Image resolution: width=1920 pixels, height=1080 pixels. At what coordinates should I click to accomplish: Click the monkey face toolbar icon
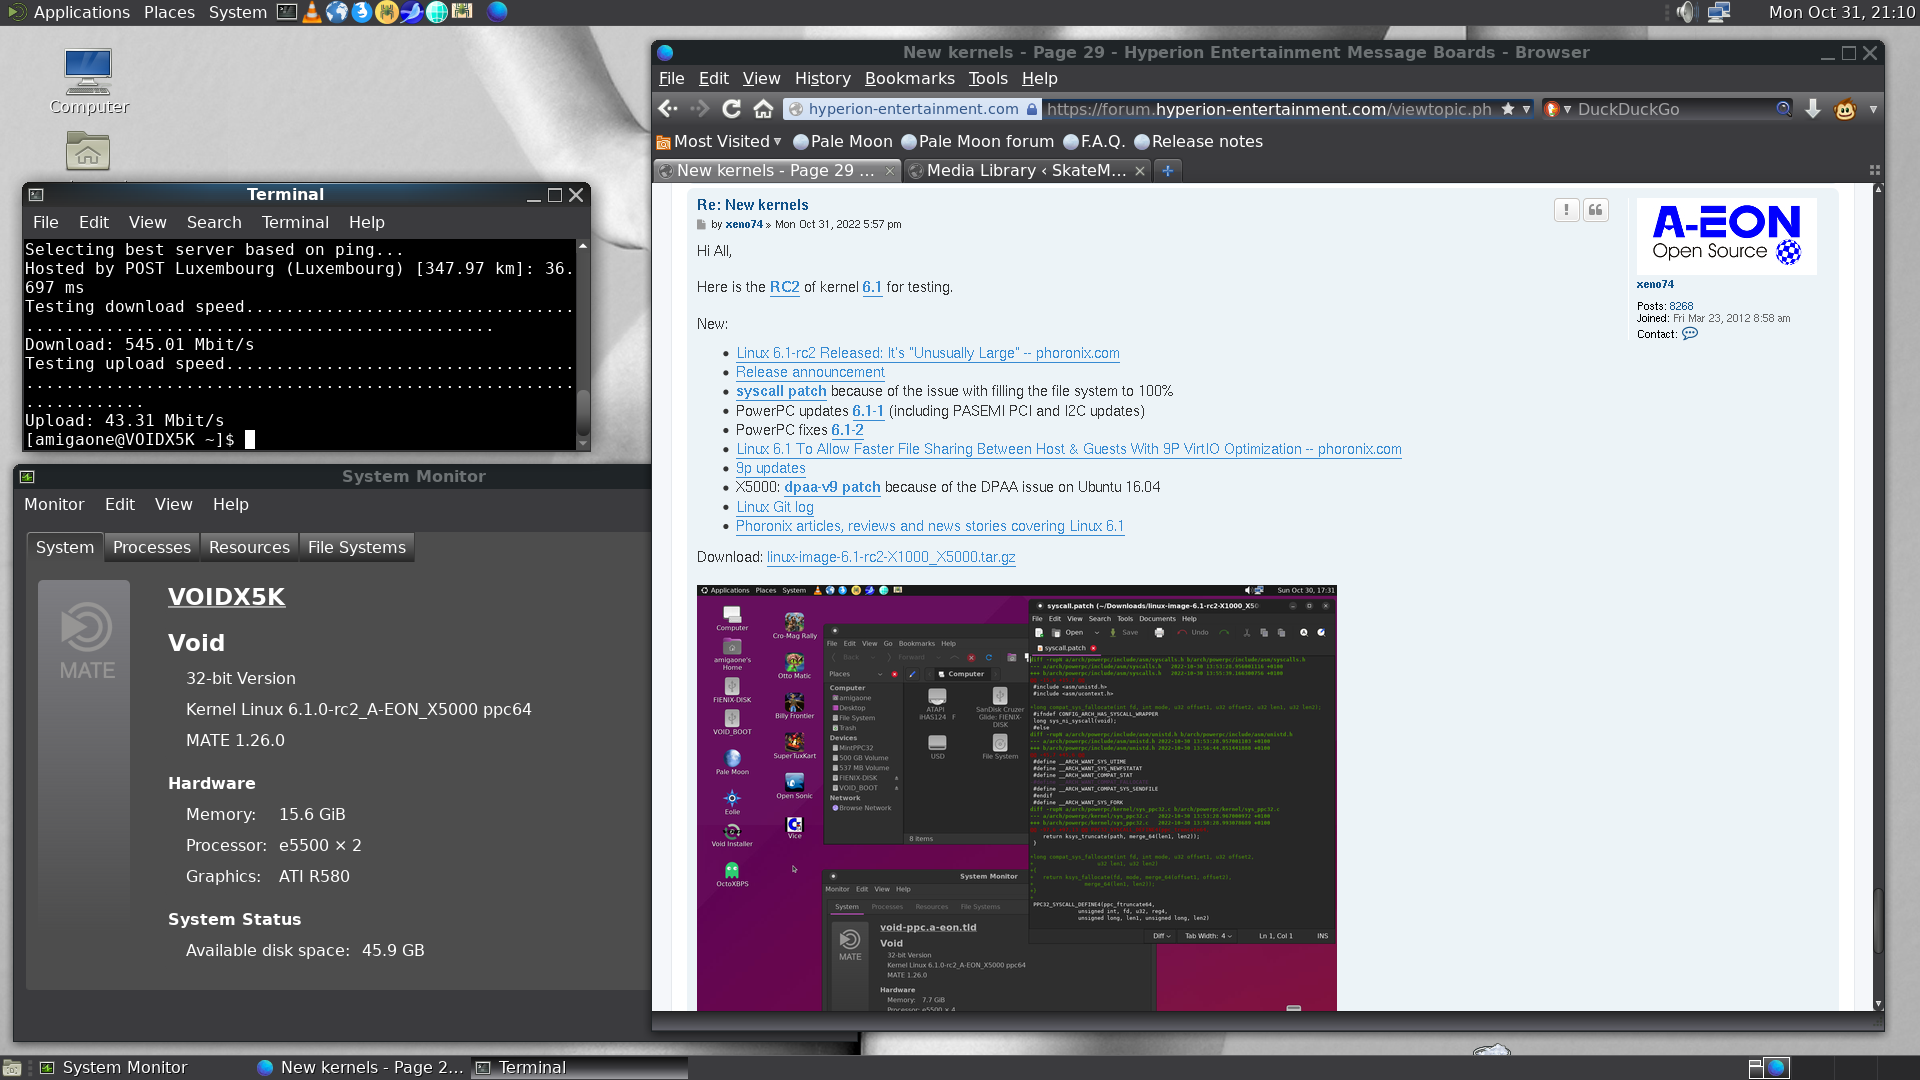[x=1845, y=109]
